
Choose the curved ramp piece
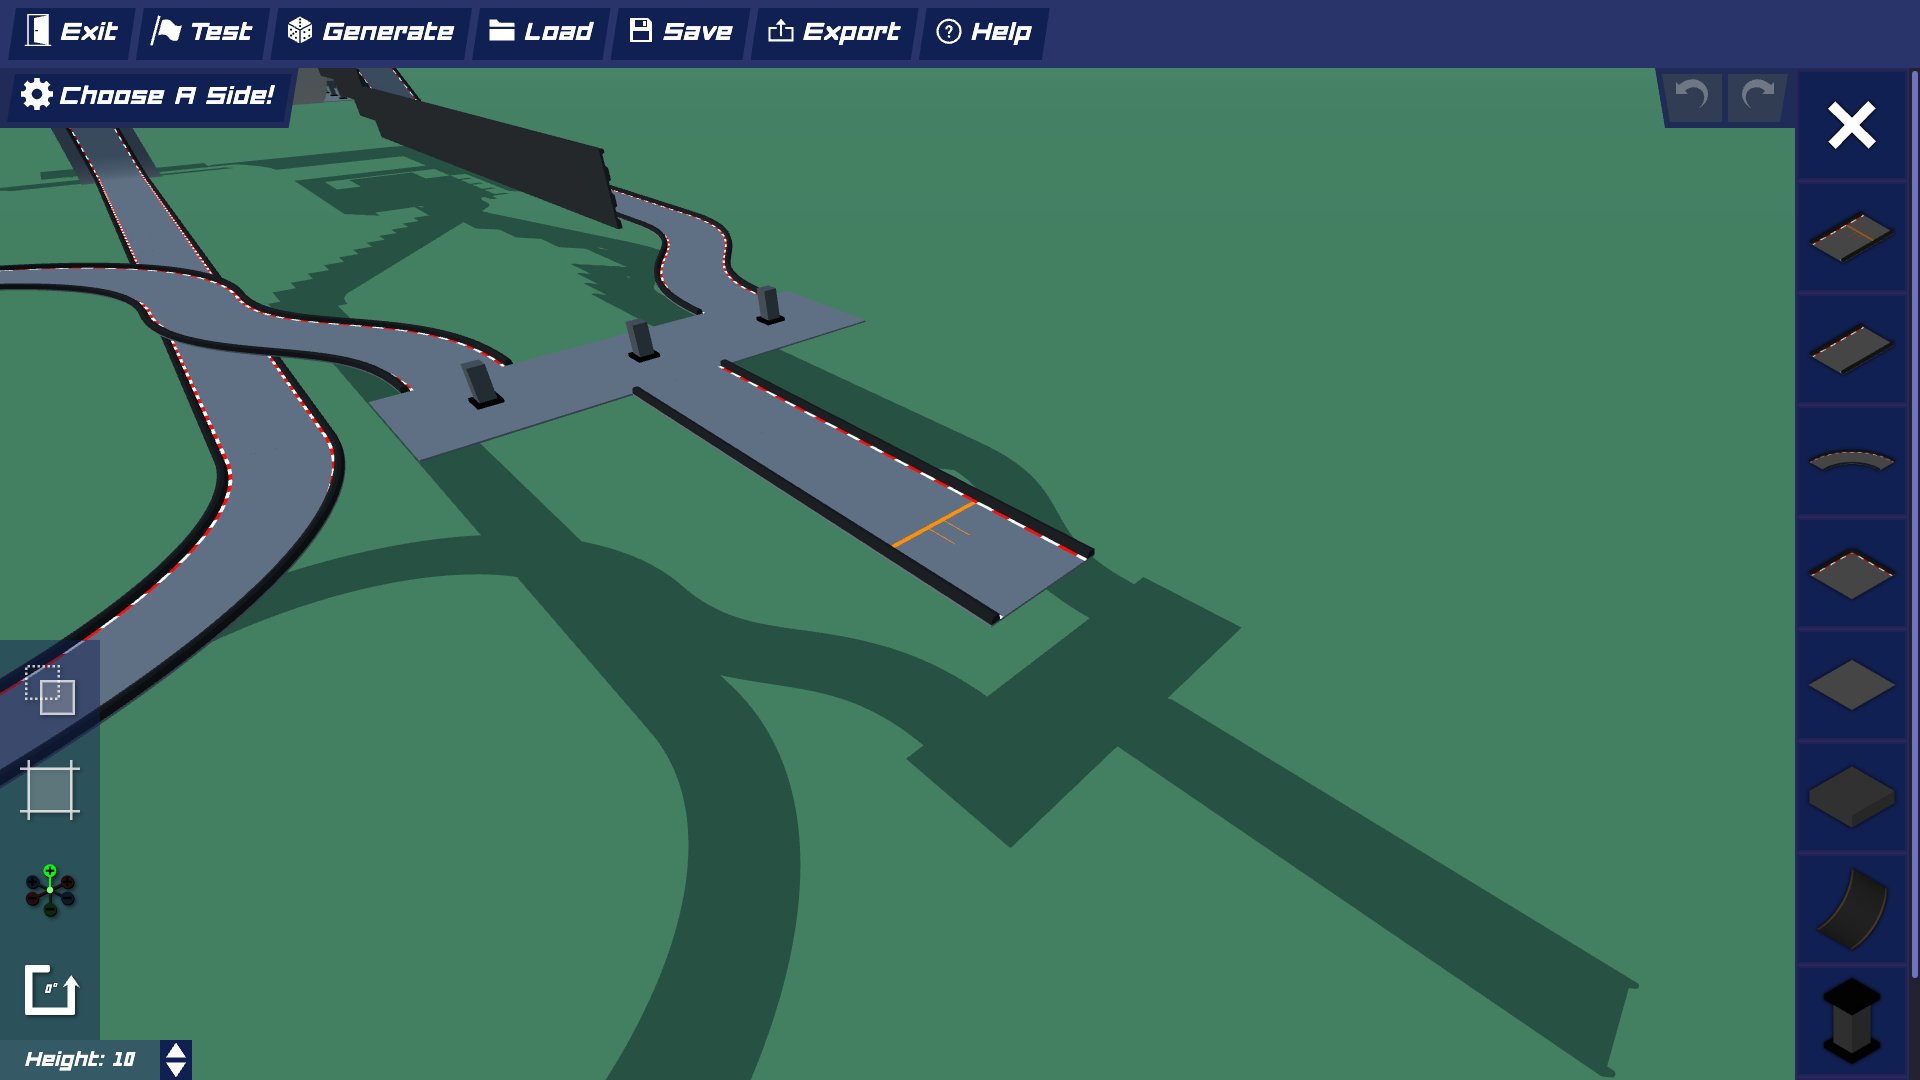click(x=1851, y=909)
